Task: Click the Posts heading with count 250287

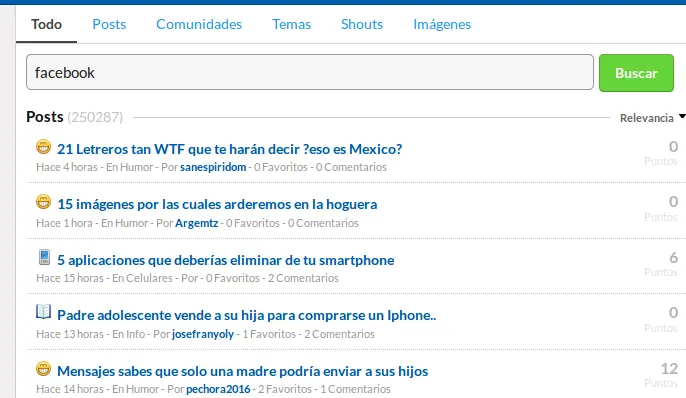Action: pyautogui.click(x=74, y=117)
